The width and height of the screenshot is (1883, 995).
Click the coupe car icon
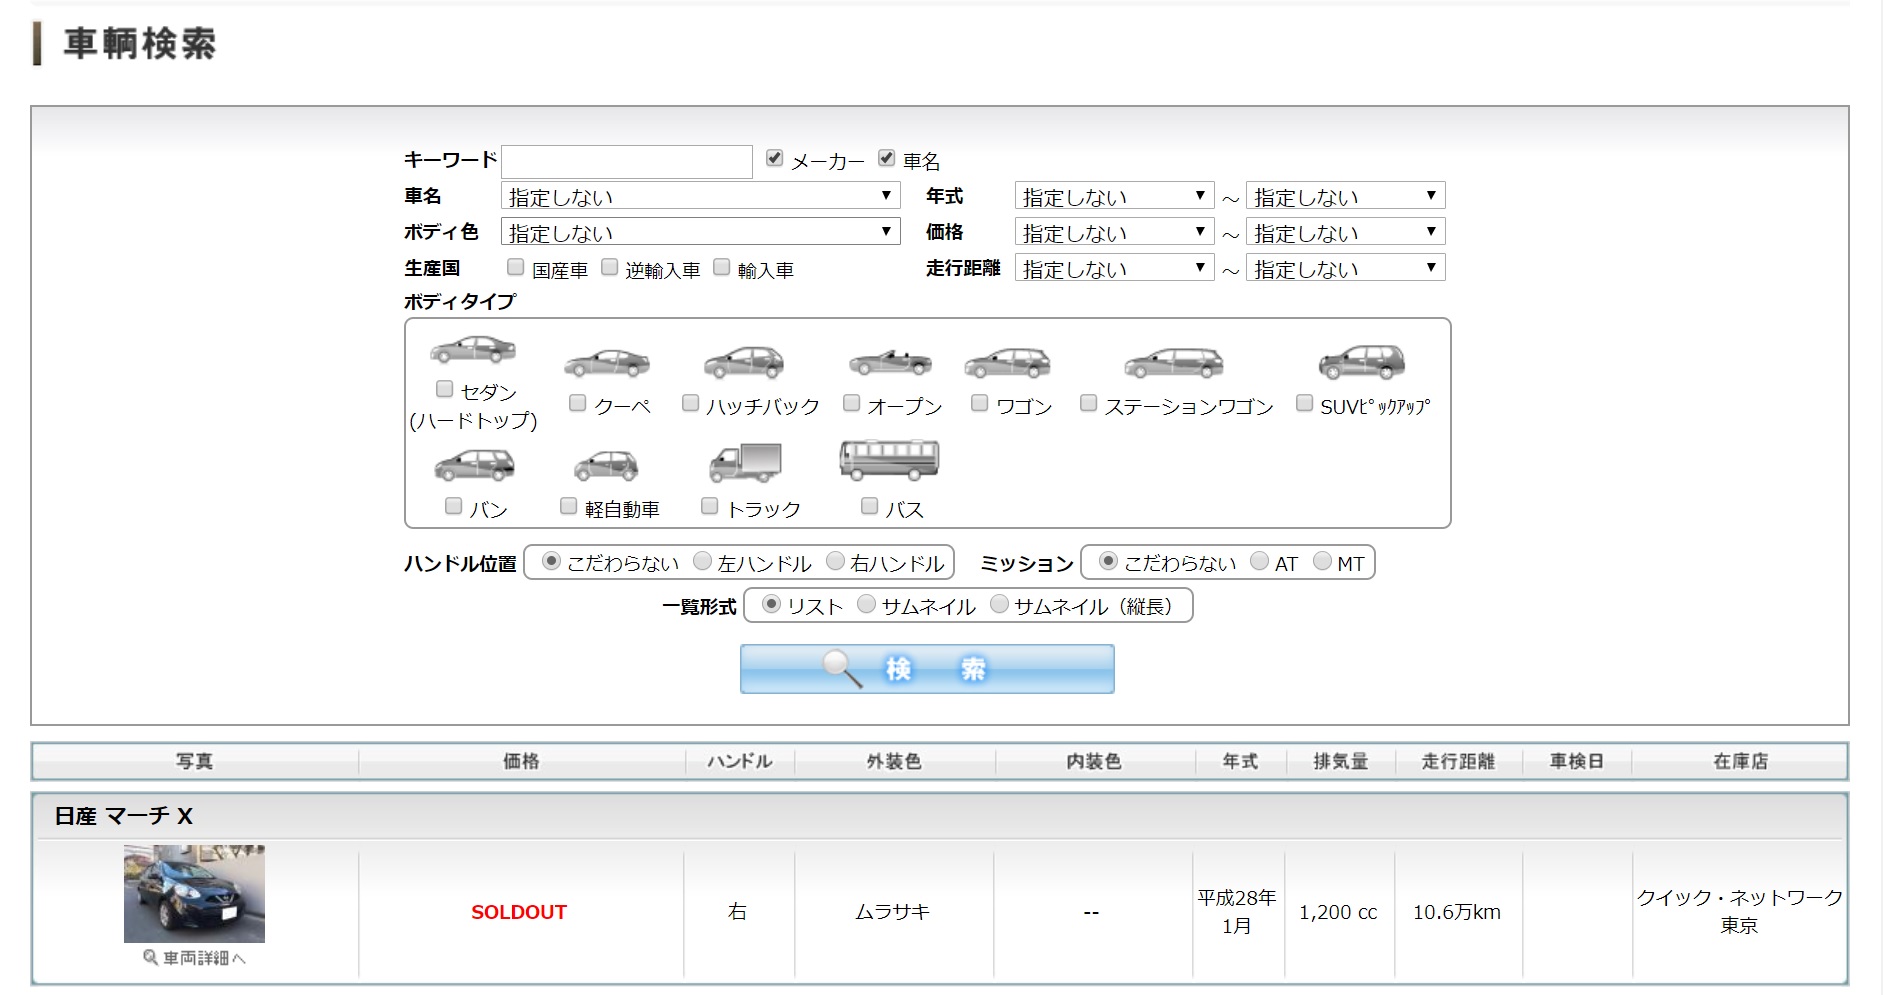[607, 363]
